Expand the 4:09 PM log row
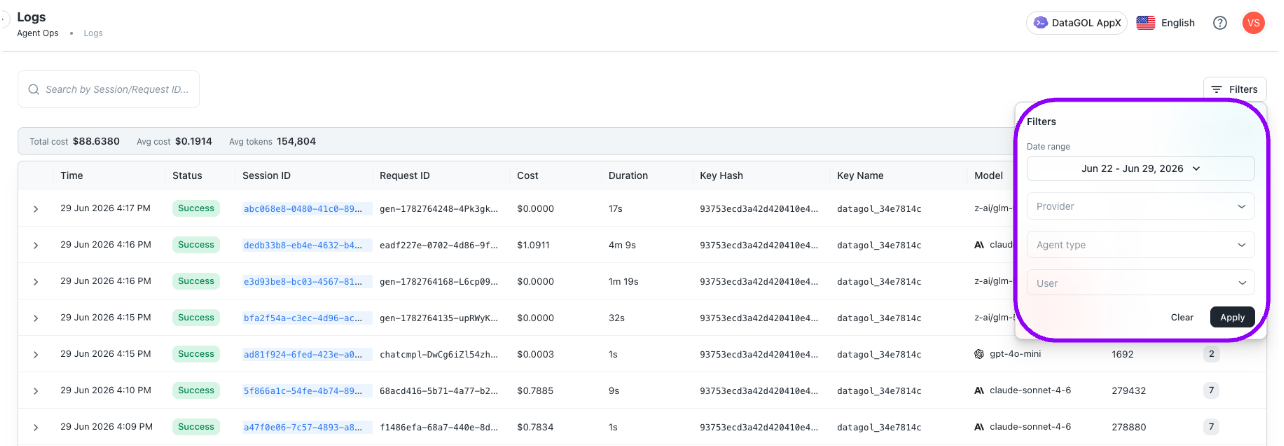1284x446 pixels. pyautogui.click(x=36, y=427)
